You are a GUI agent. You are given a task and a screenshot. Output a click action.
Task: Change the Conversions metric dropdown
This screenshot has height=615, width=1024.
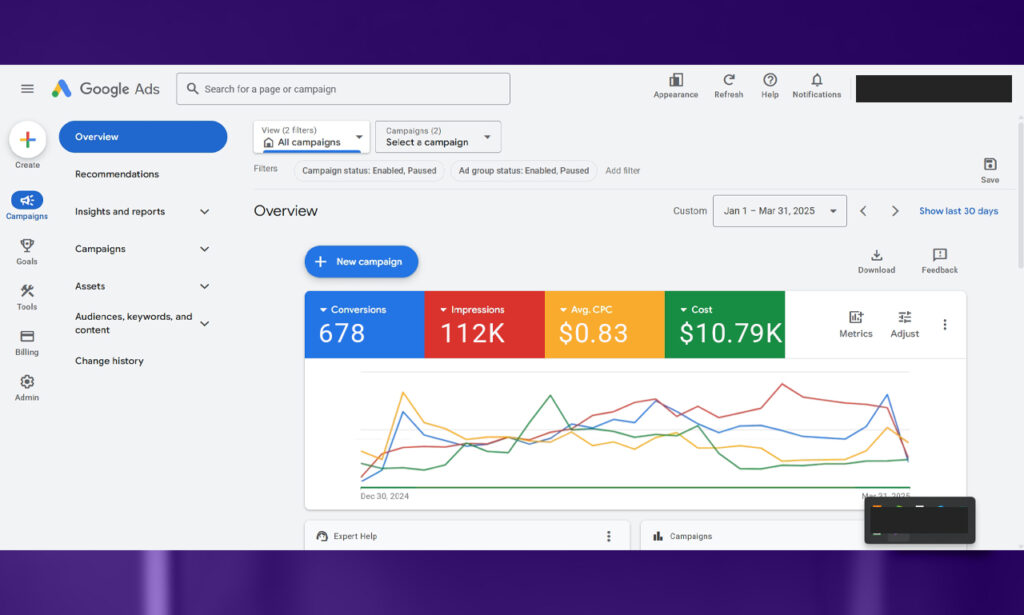click(x=353, y=309)
